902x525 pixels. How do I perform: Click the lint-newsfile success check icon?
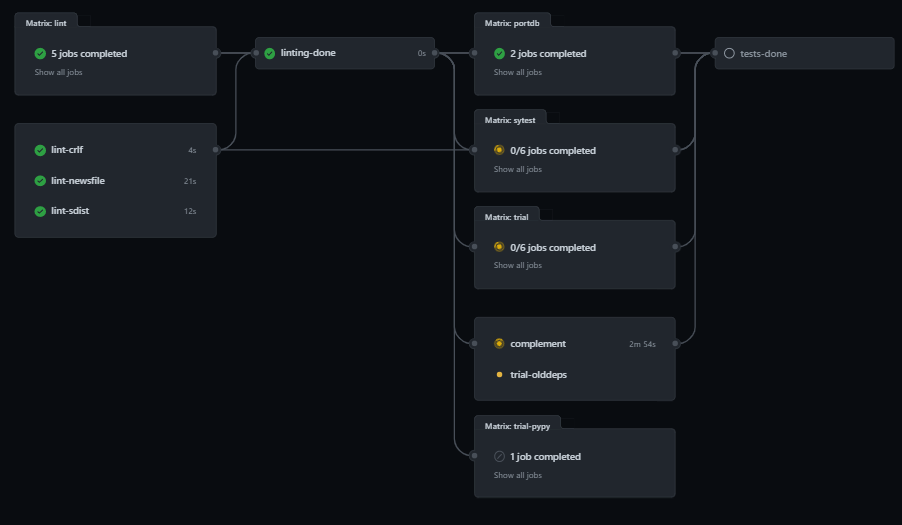point(40,181)
